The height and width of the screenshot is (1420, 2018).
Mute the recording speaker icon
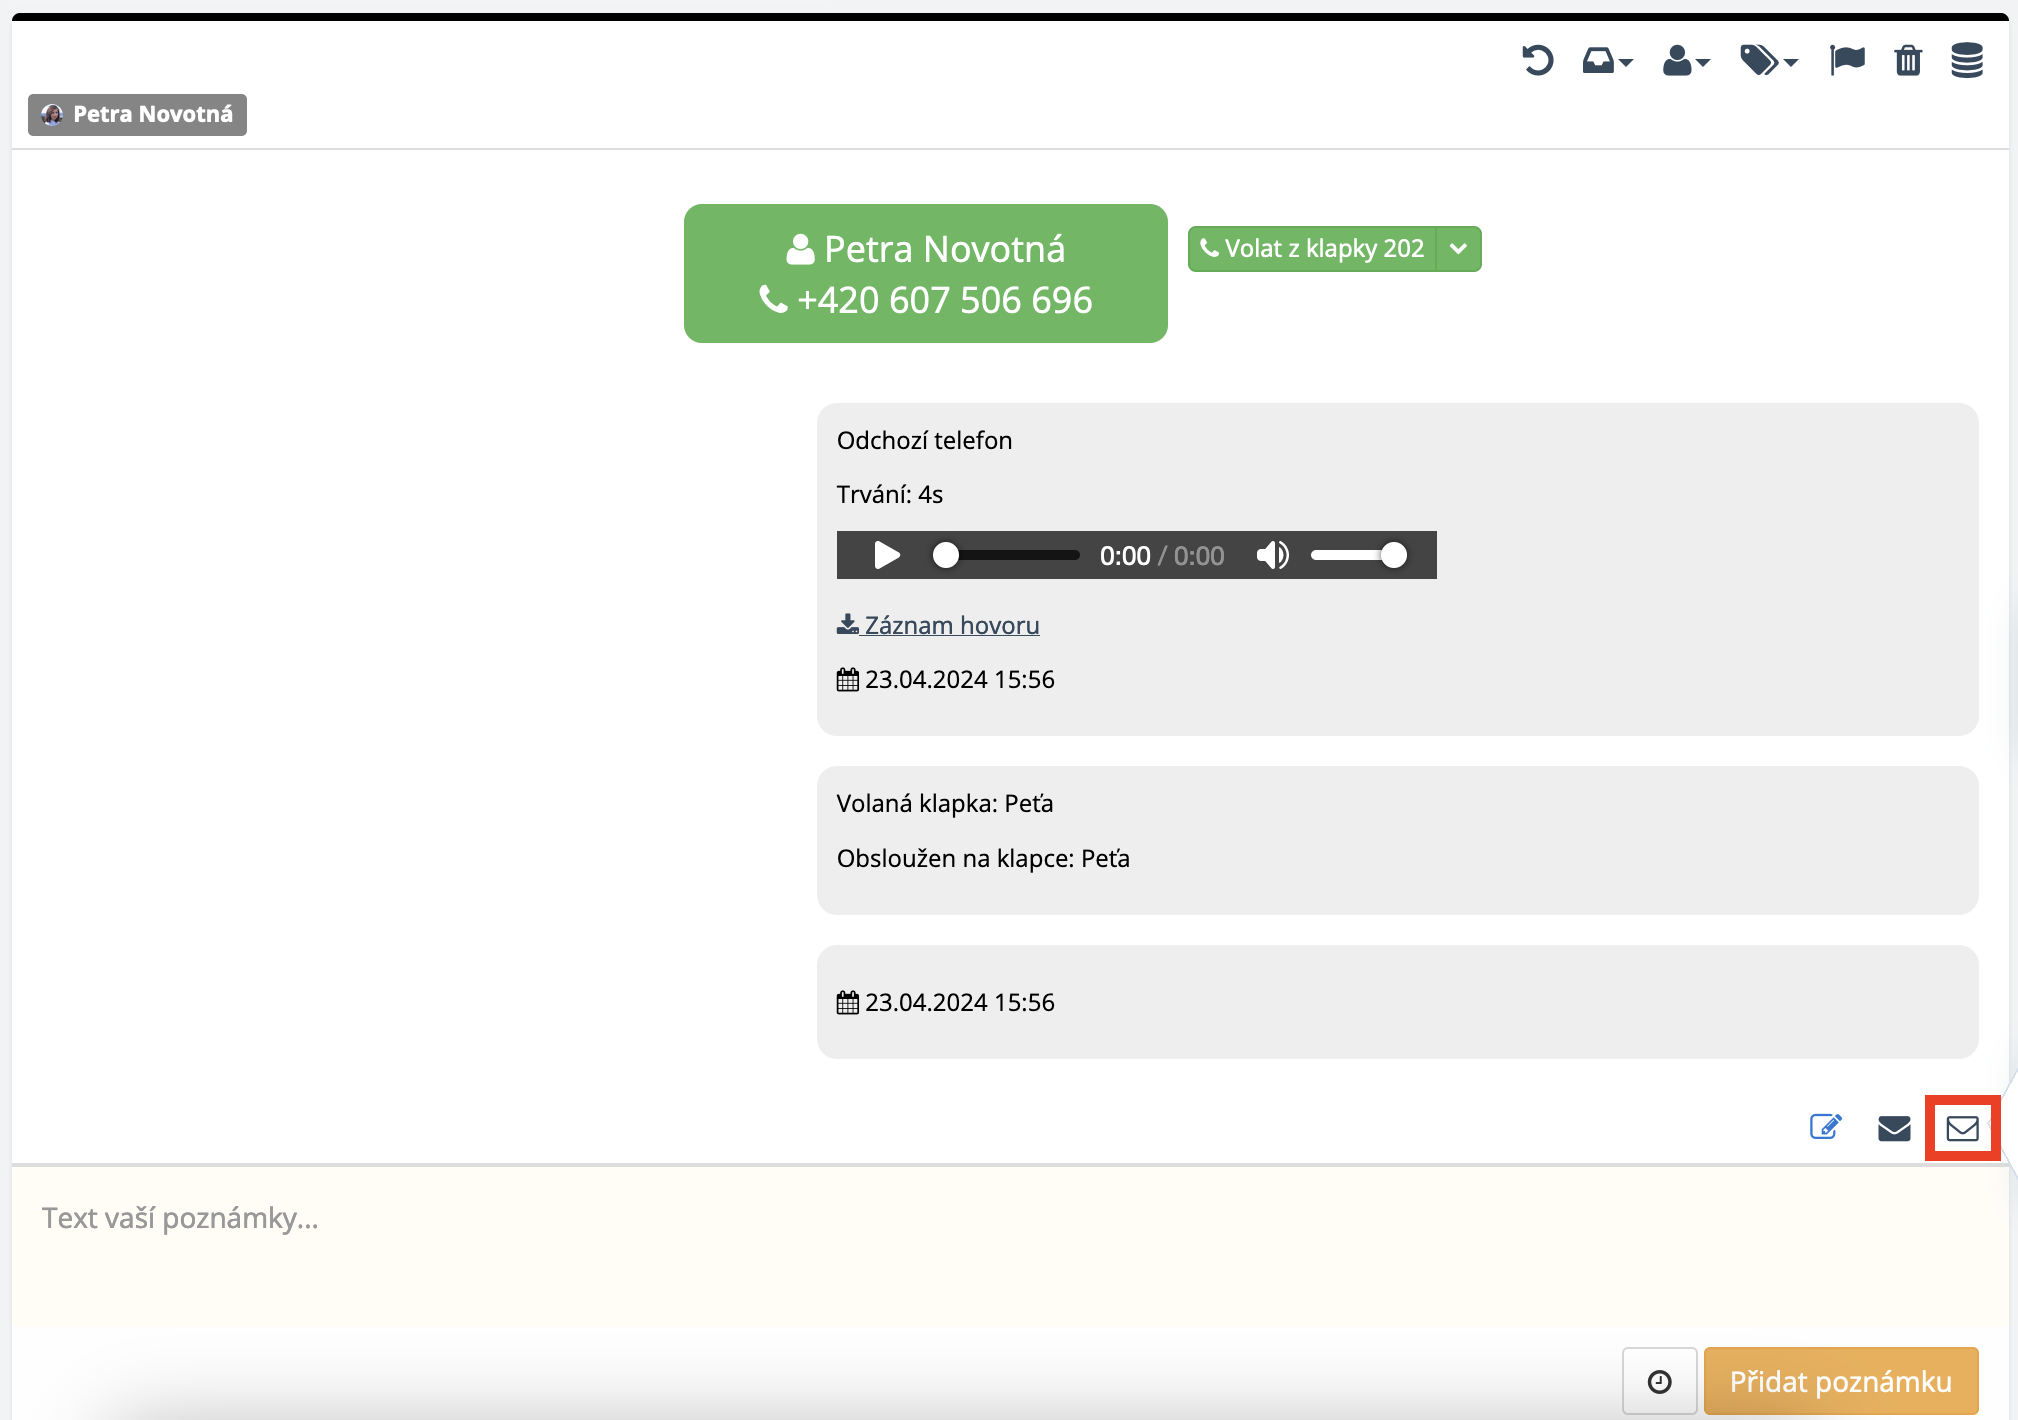click(x=1272, y=555)
